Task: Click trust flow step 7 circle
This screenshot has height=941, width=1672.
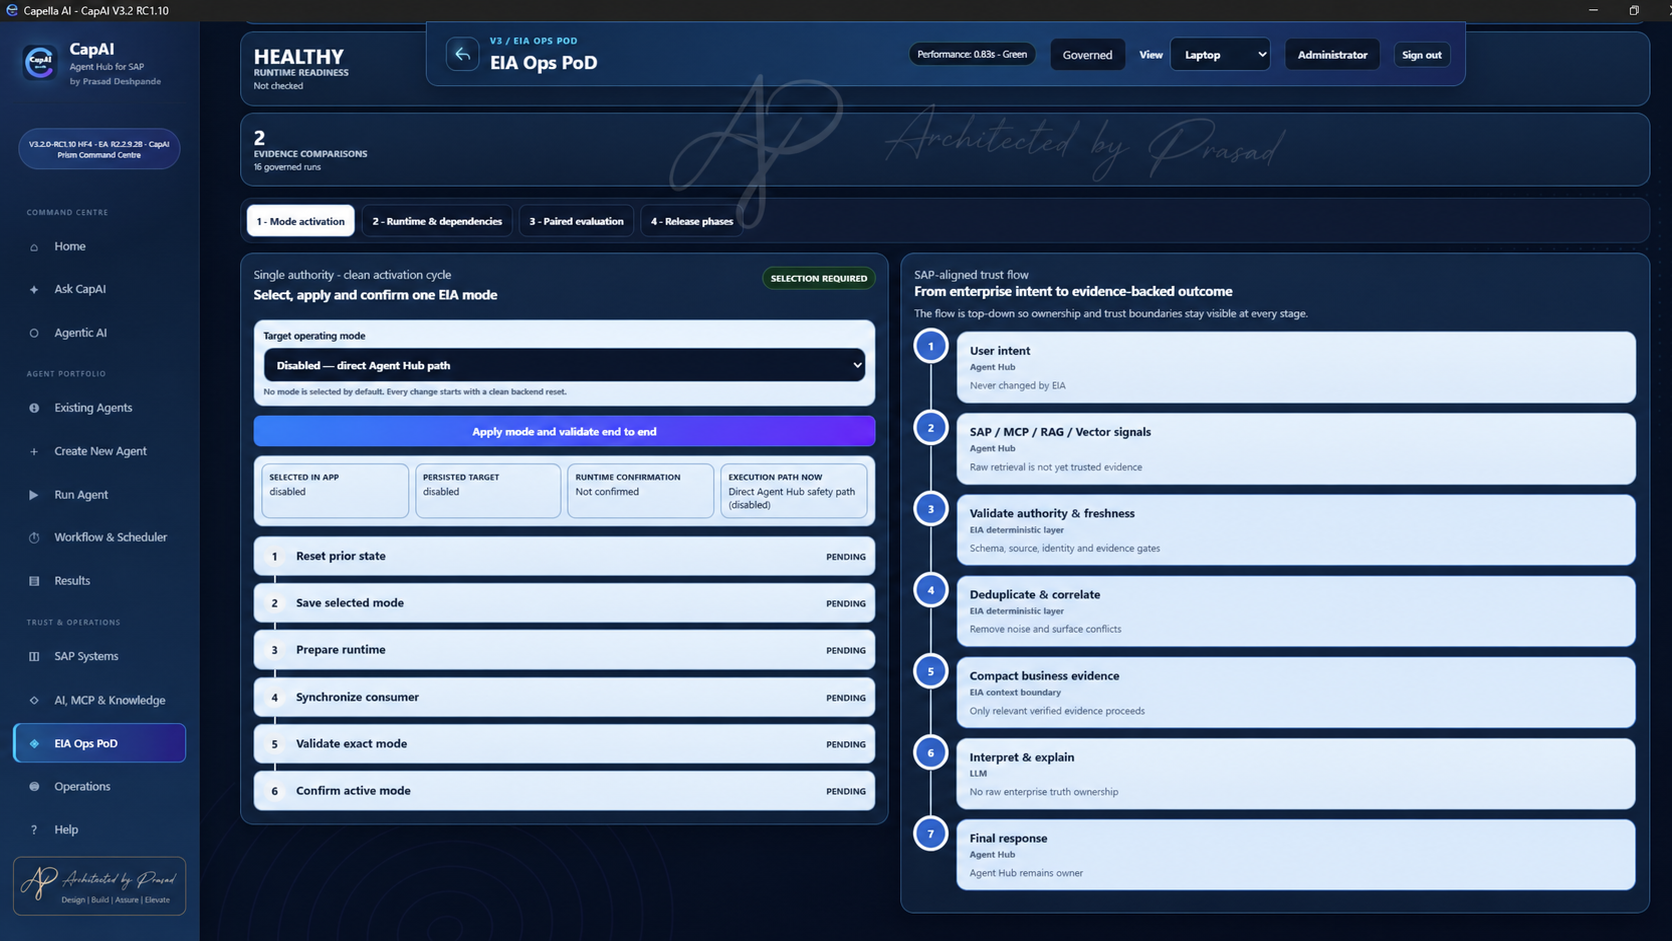Action: pos(931,834)
